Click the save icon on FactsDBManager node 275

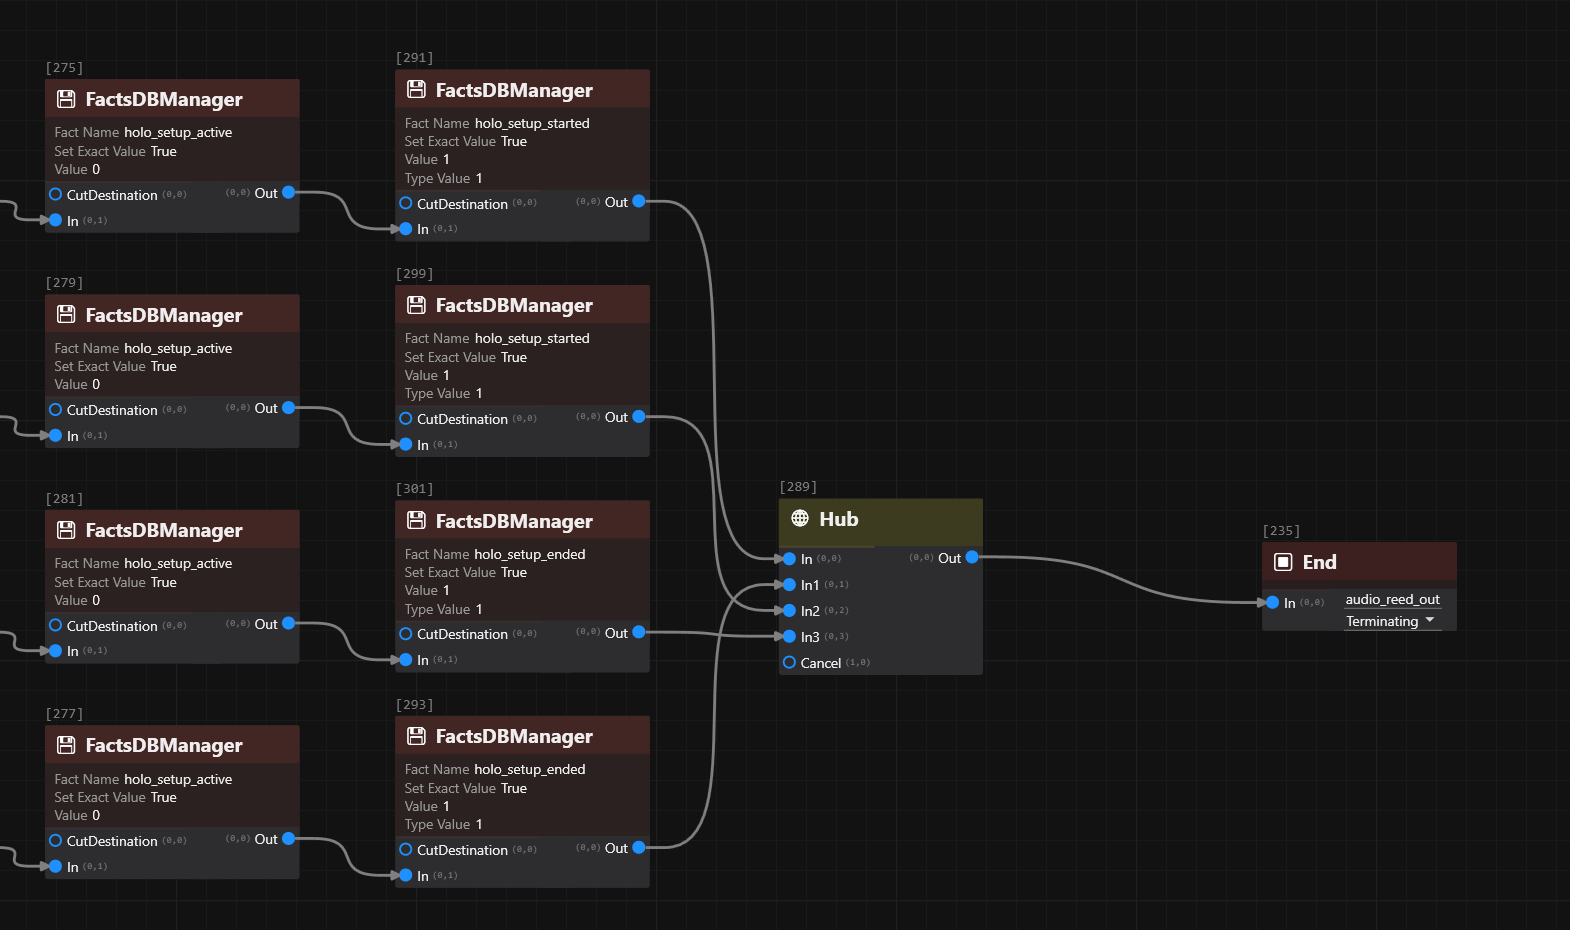point(66,99)
